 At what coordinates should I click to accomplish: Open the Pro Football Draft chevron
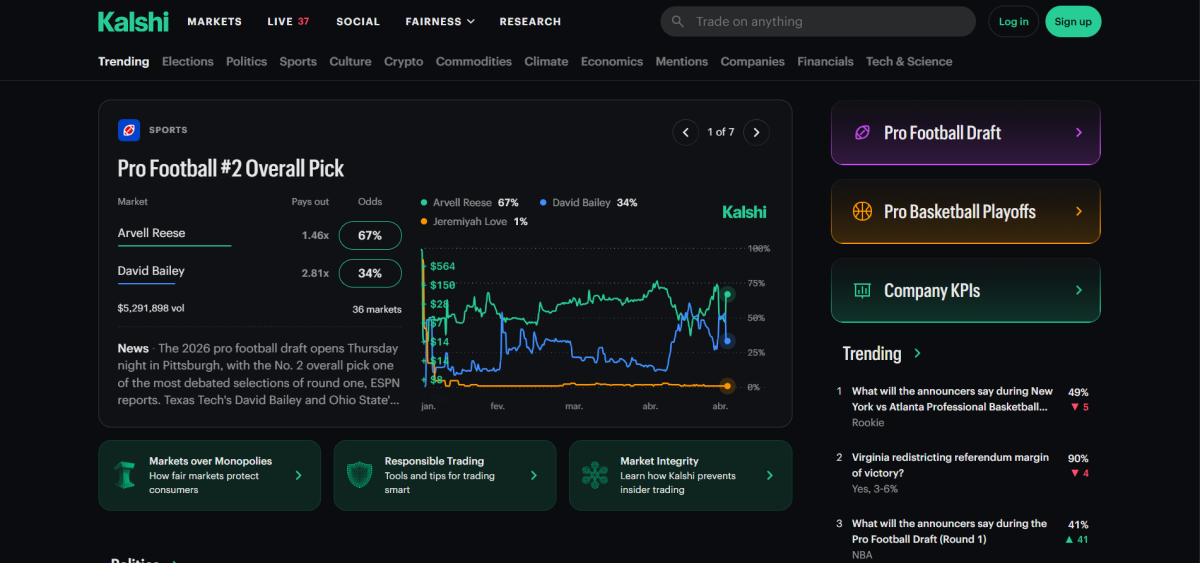point(1078,133)
